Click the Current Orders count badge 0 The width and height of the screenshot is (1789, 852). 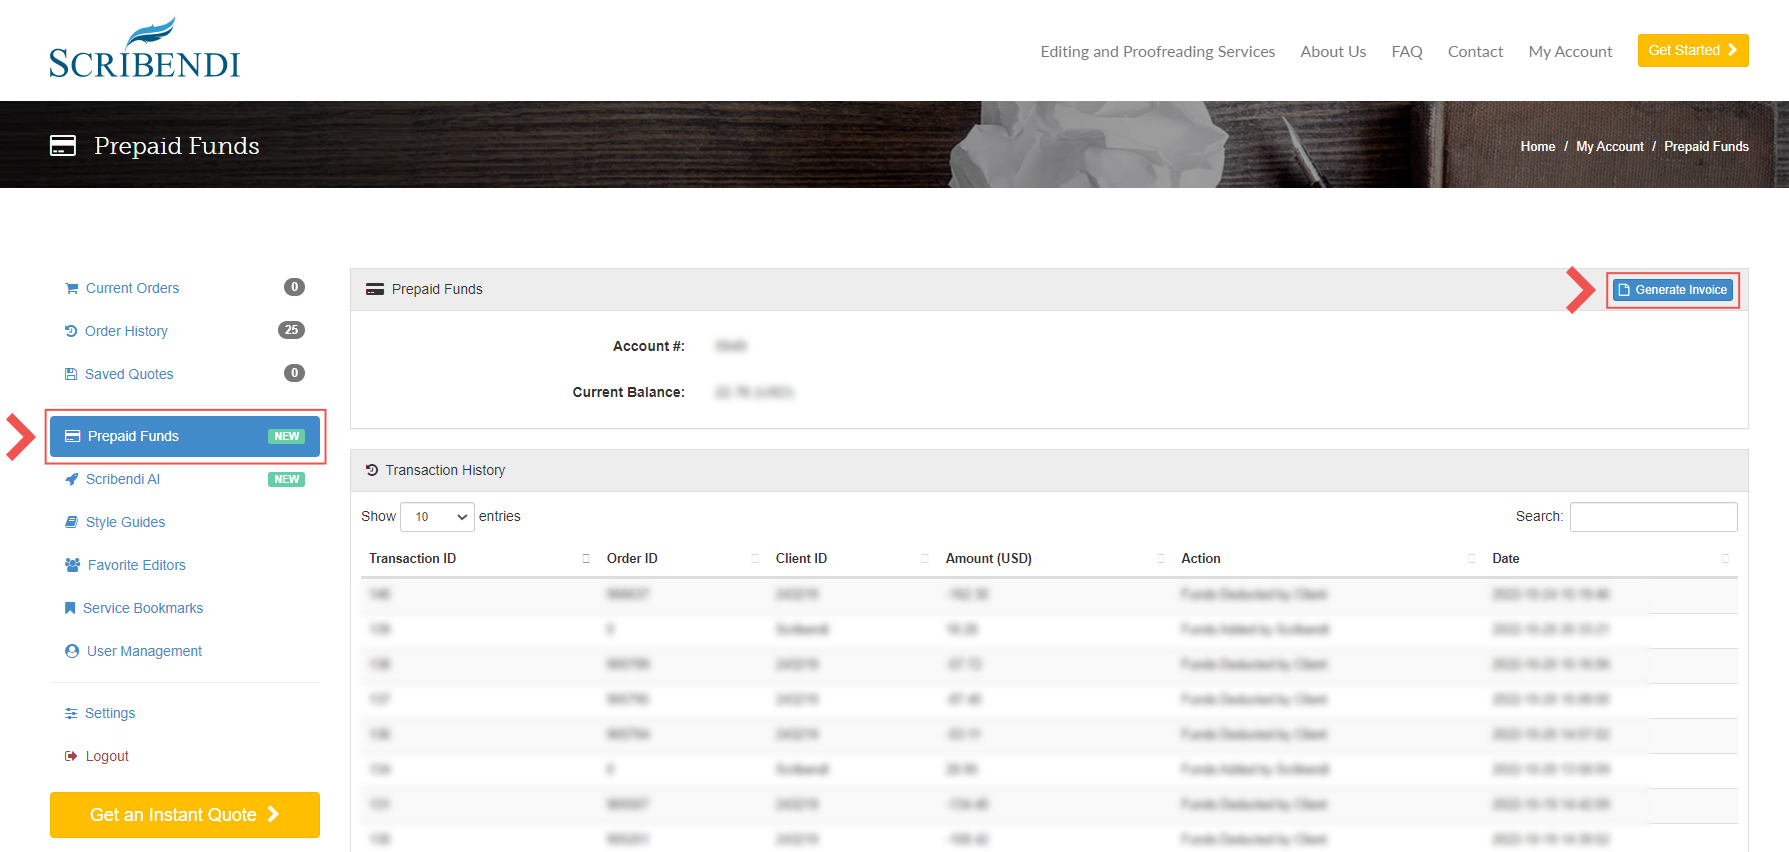click(294, 287)
